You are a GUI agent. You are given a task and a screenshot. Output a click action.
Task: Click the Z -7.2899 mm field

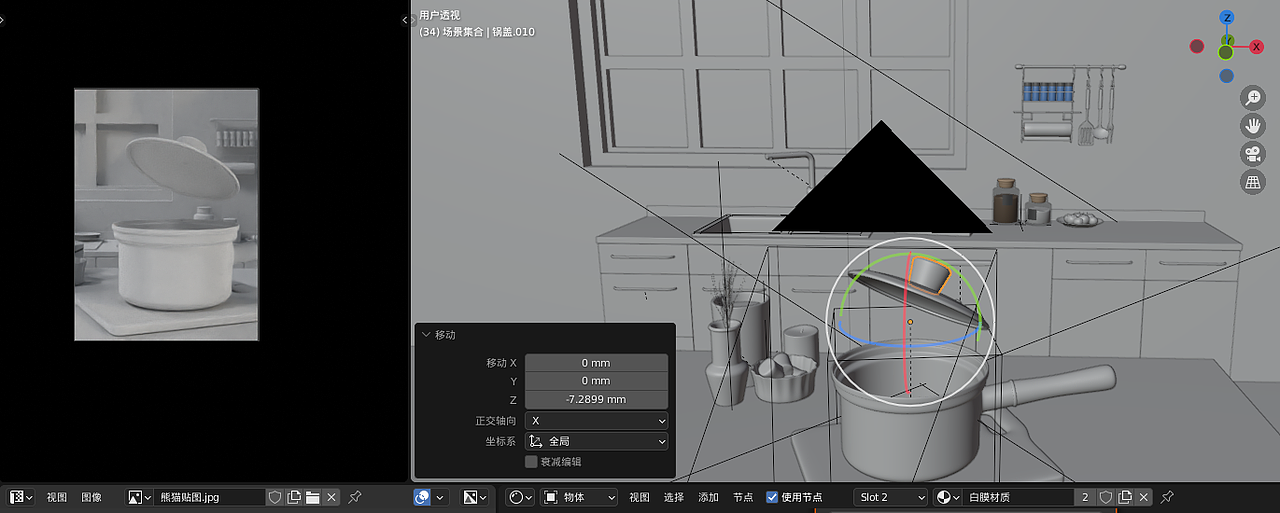pos(597,399)
